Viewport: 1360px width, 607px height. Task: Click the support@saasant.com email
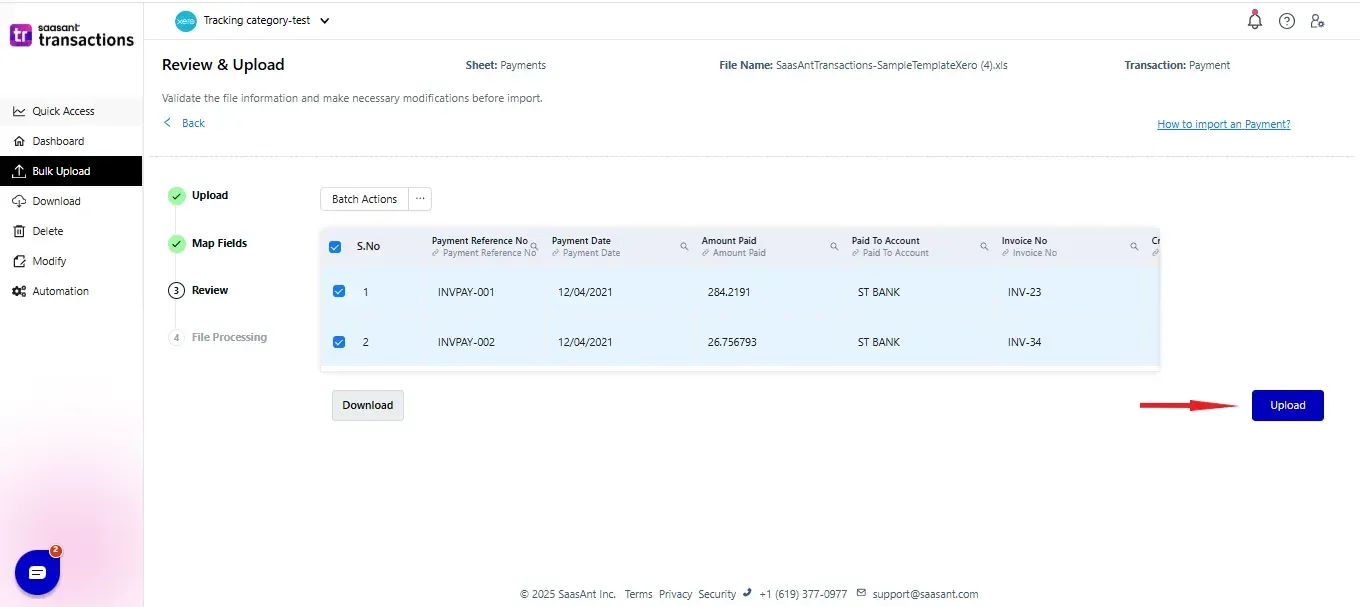point(925,594)
